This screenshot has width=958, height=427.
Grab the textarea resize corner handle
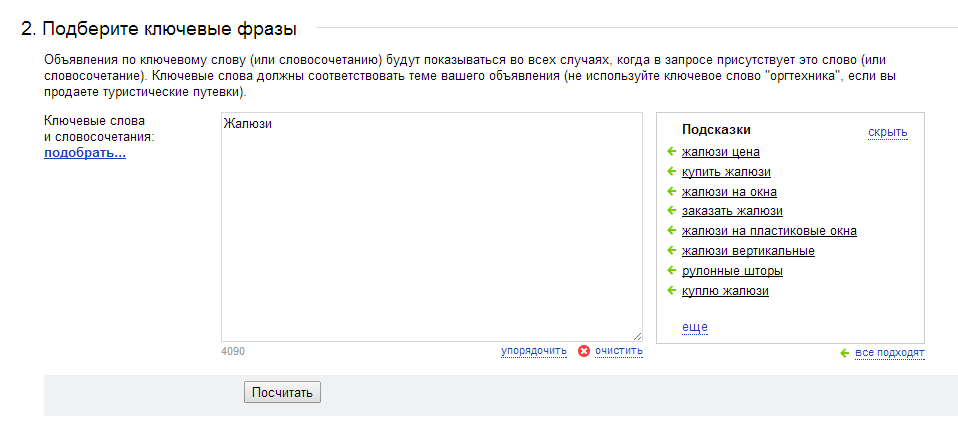click(x=638, y=337)
